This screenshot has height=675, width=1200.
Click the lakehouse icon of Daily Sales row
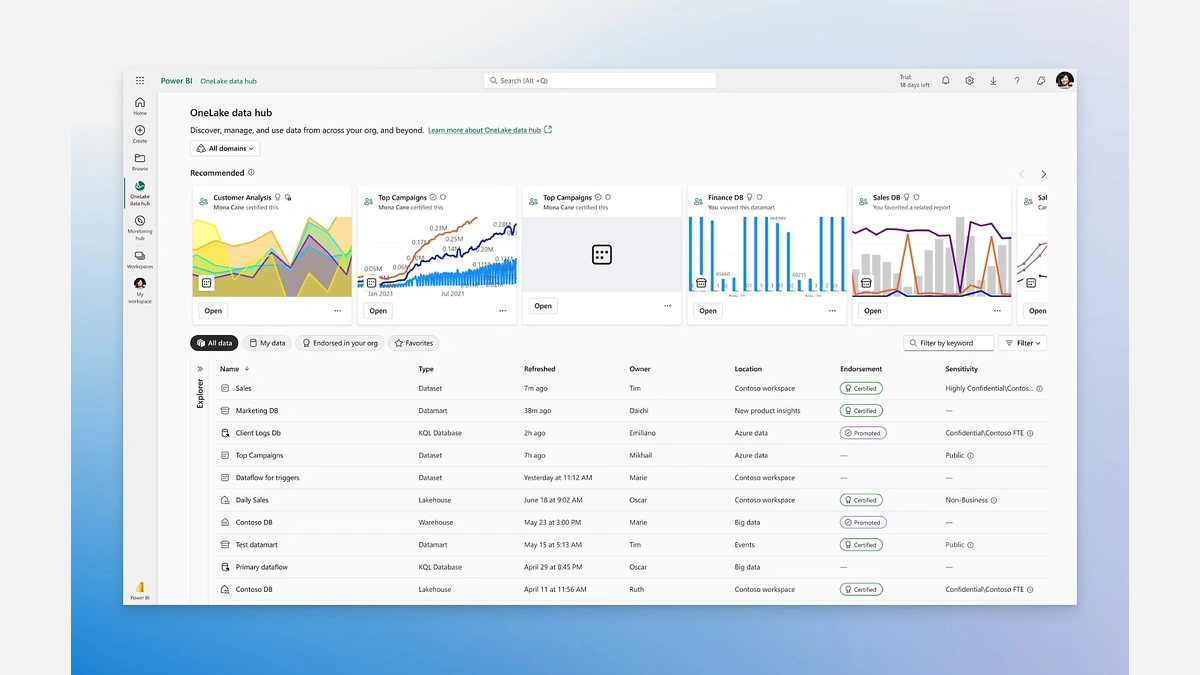(225, 500)
